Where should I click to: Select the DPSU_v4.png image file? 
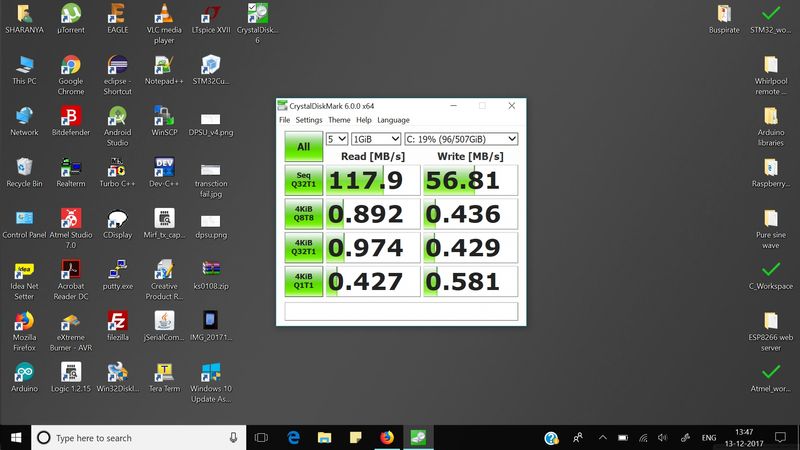(x=211, y=123)
